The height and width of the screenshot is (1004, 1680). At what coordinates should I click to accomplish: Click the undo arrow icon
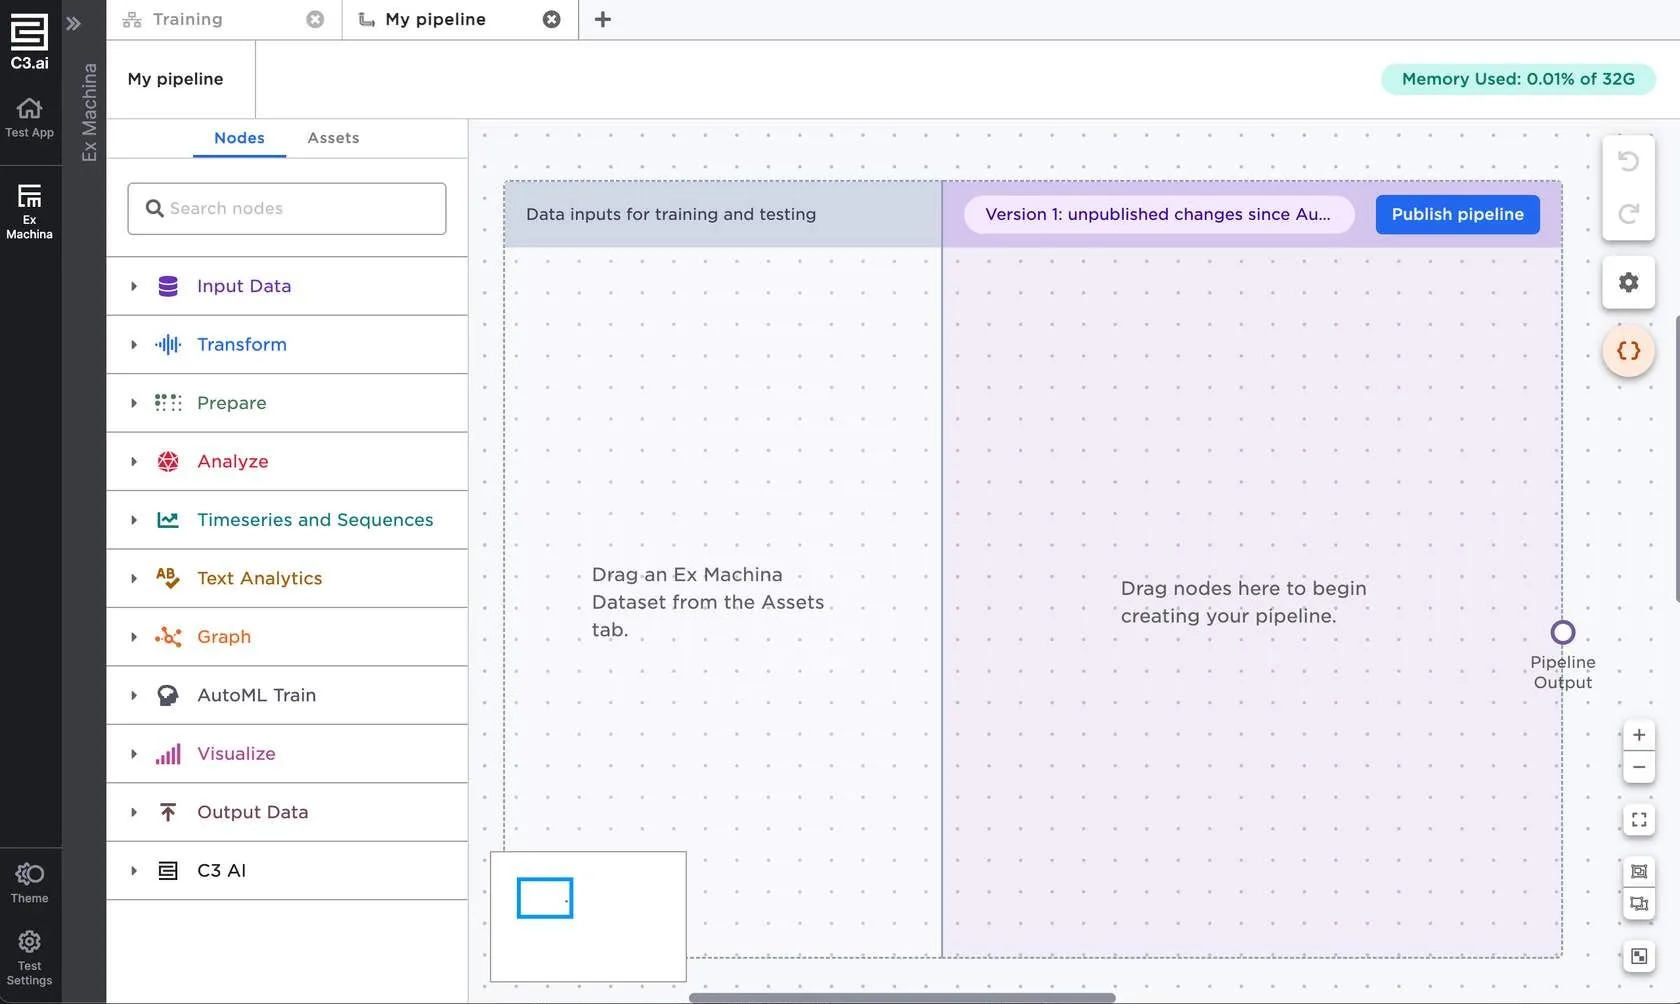[1628, 161]
